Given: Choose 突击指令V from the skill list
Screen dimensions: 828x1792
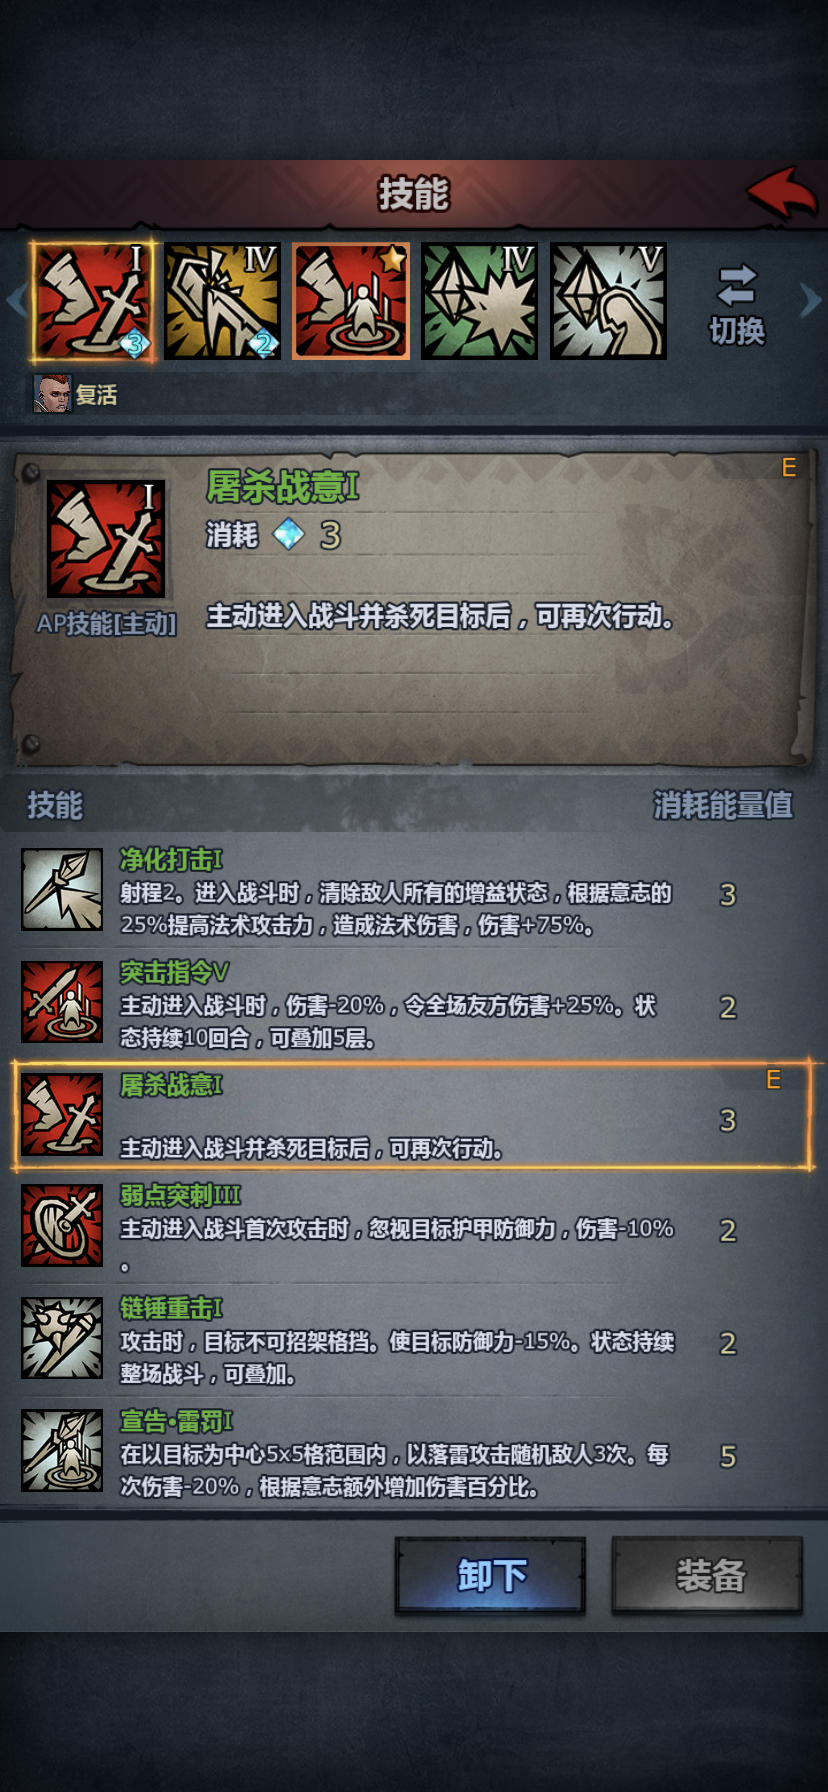Looking at the screenshot, I should [x=414, y=1004].
